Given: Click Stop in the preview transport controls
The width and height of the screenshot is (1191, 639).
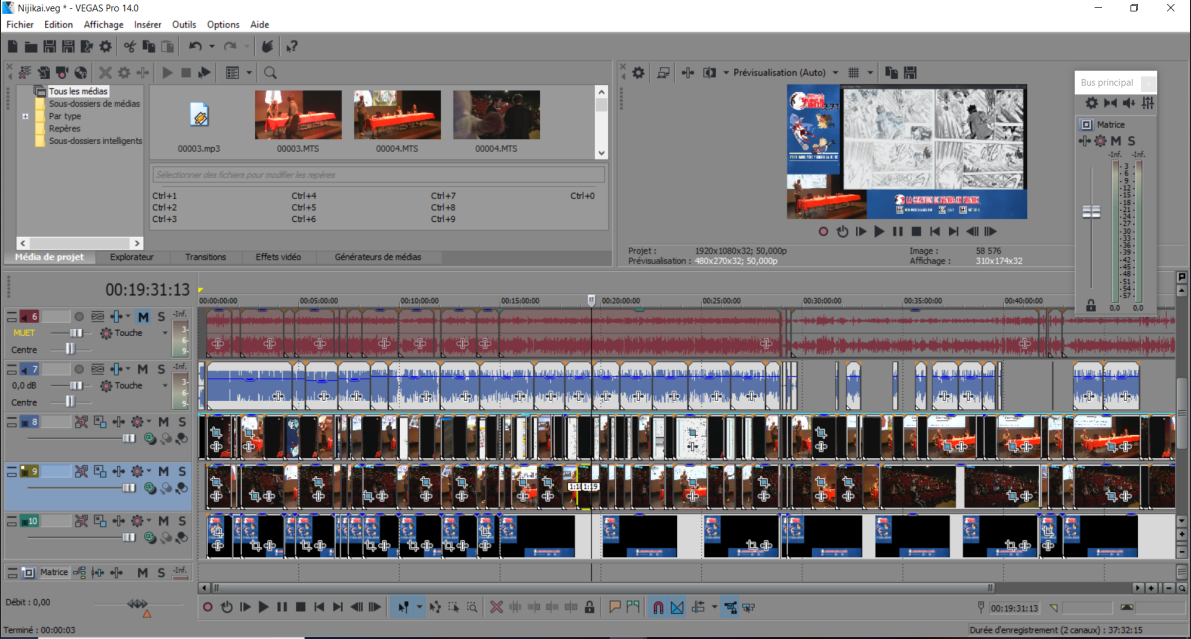Looking at the screenshot, I should click(x=916, y=232).
